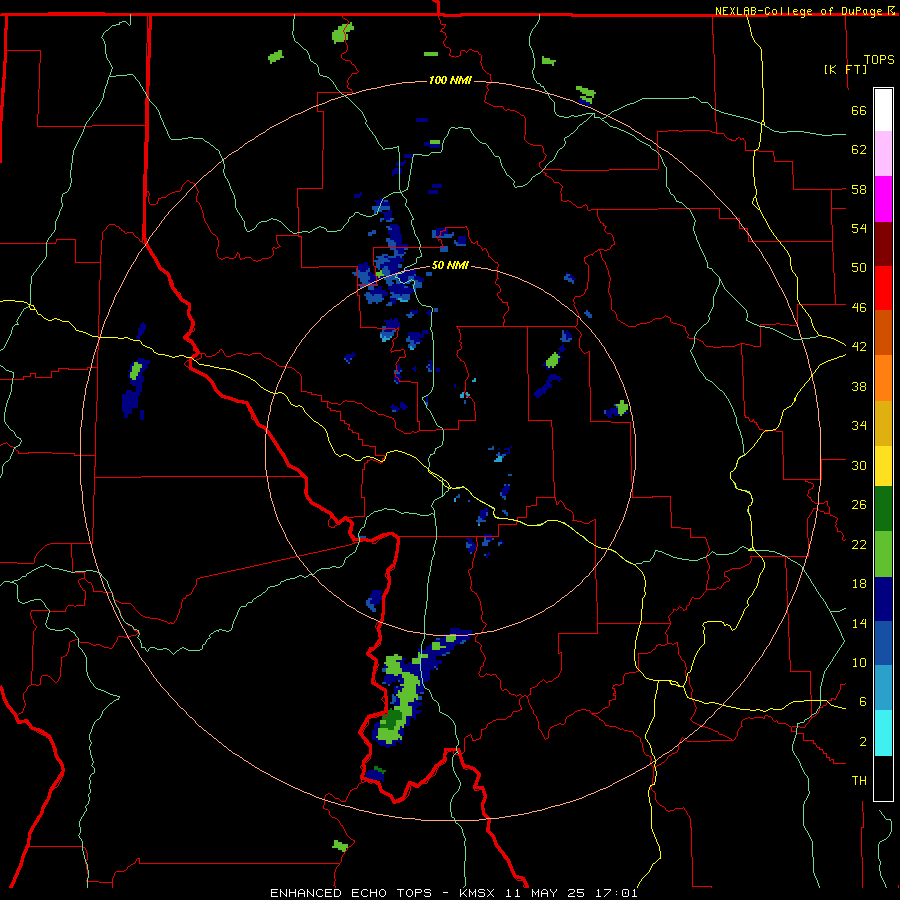Image resolution: width=900 pixels, height=900 pixels.
Task: Click the "46" legend value
Action: point(859,308)
